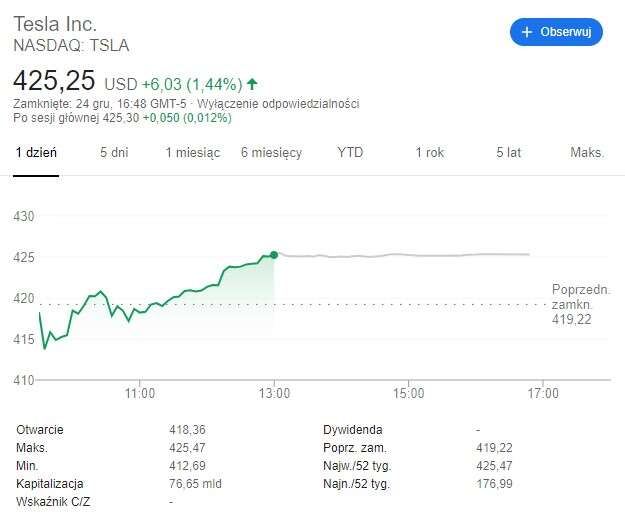
Task: Click the plus icon on Obserwuj button
Action: [527, 32]
